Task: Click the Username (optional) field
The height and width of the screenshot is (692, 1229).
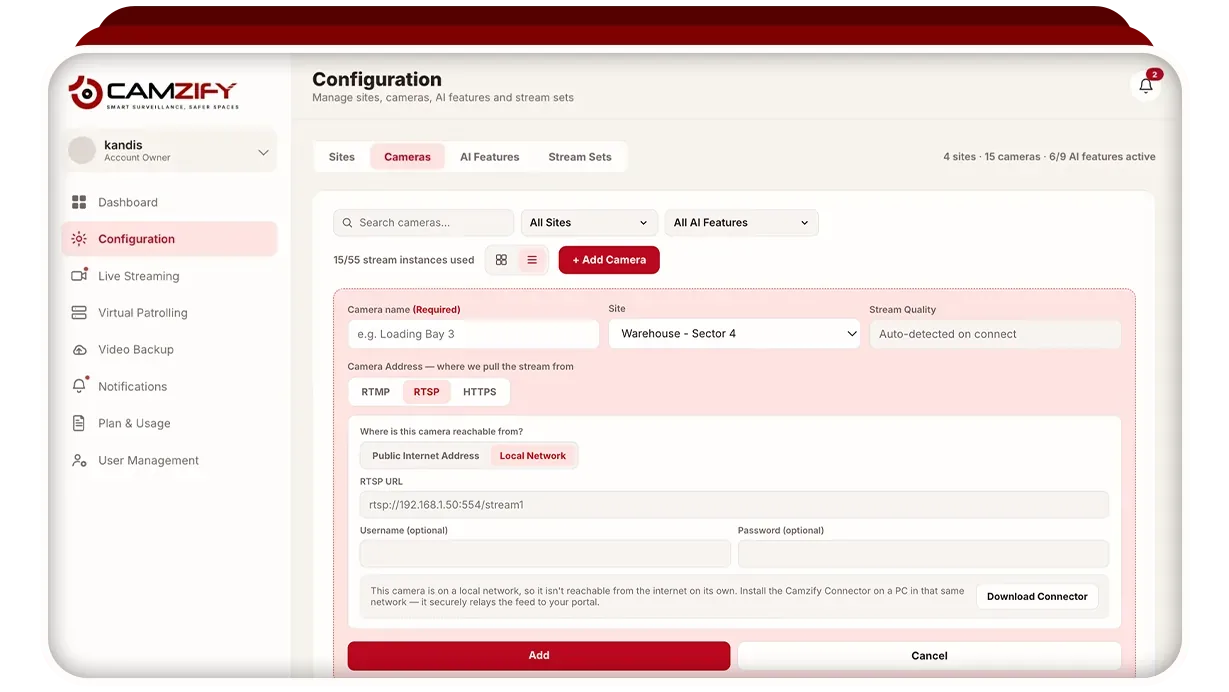Action: click(x=545, y=554)
